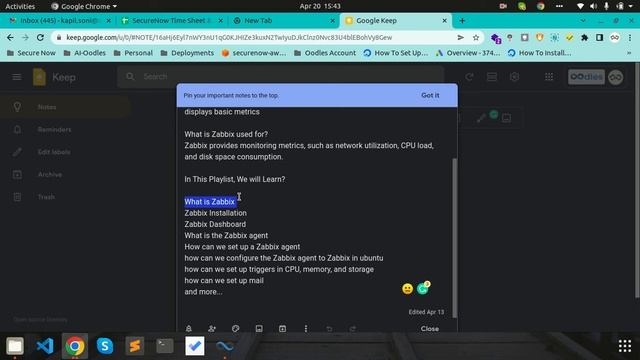Click the Keep search field
This screenshot has height=360, width=640.
tap(281, 77)
